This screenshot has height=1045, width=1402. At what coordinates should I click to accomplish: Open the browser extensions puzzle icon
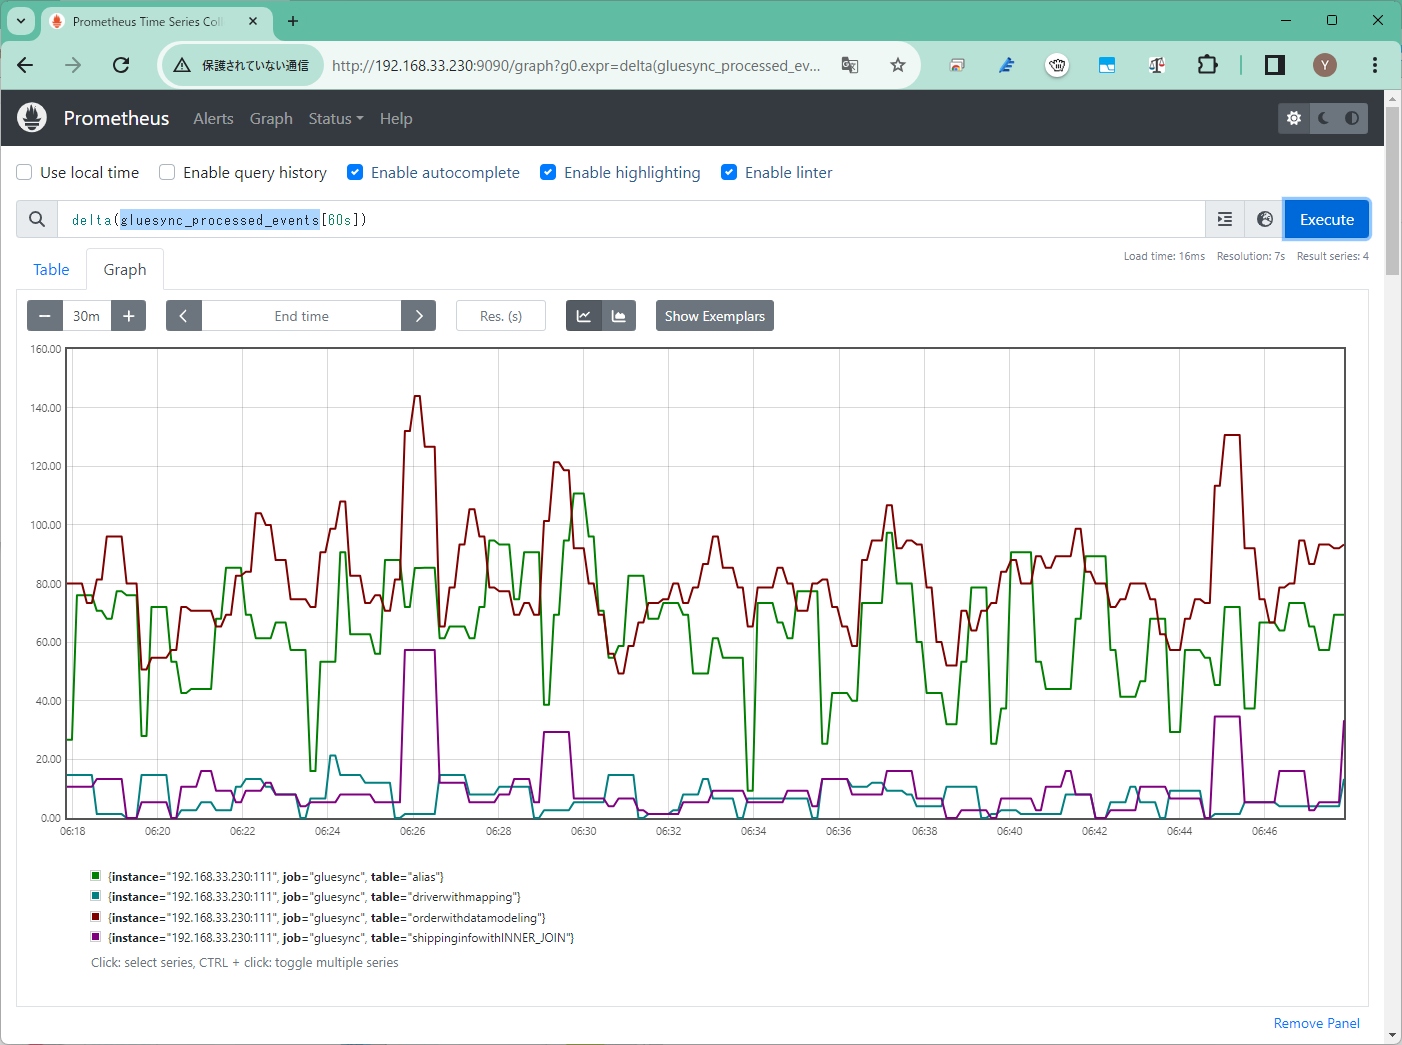[x=1208, y=65]
